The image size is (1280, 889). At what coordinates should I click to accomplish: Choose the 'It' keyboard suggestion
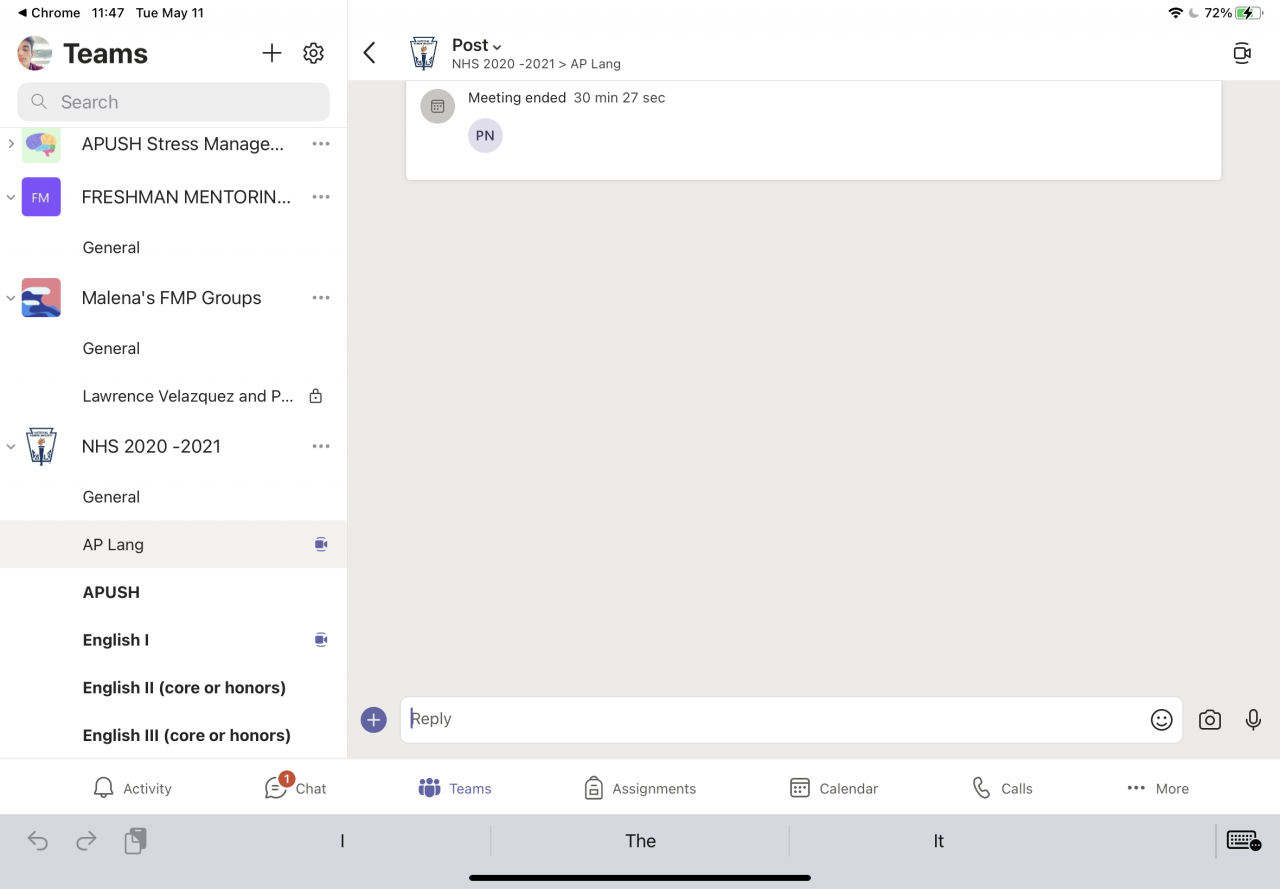coord(938,841)
